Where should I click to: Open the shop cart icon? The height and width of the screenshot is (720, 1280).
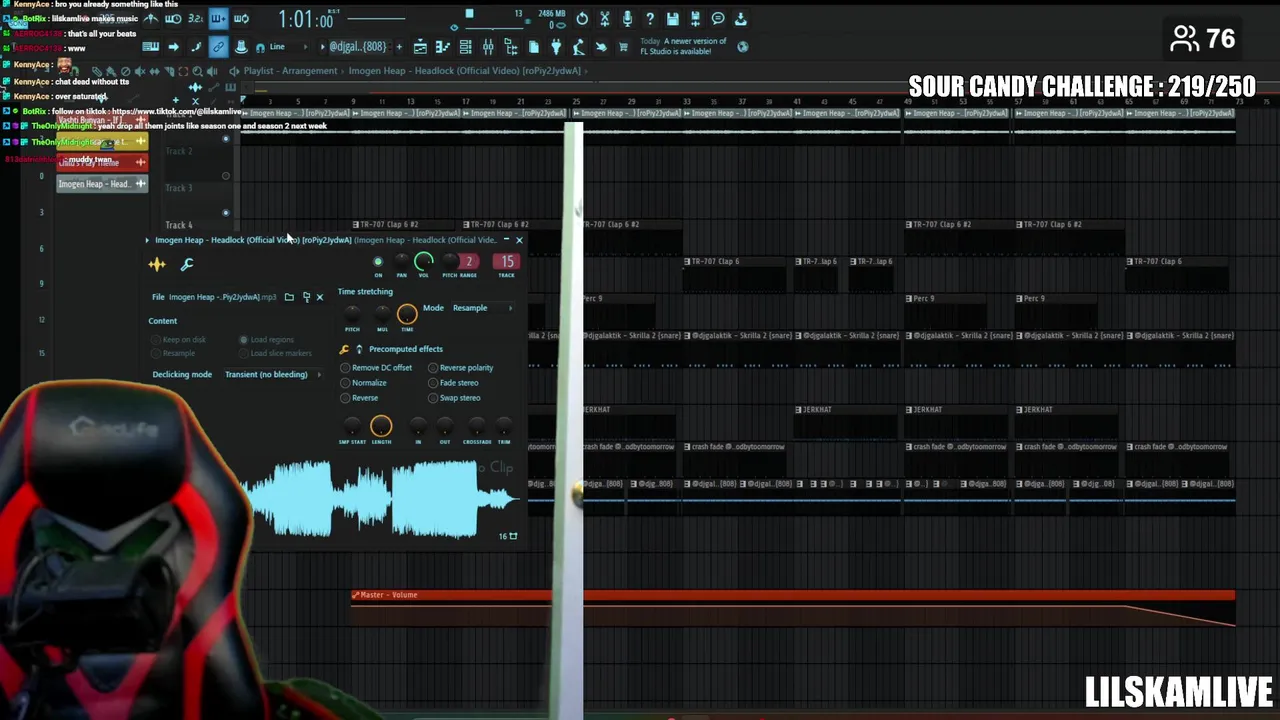[x=623, y=47]
